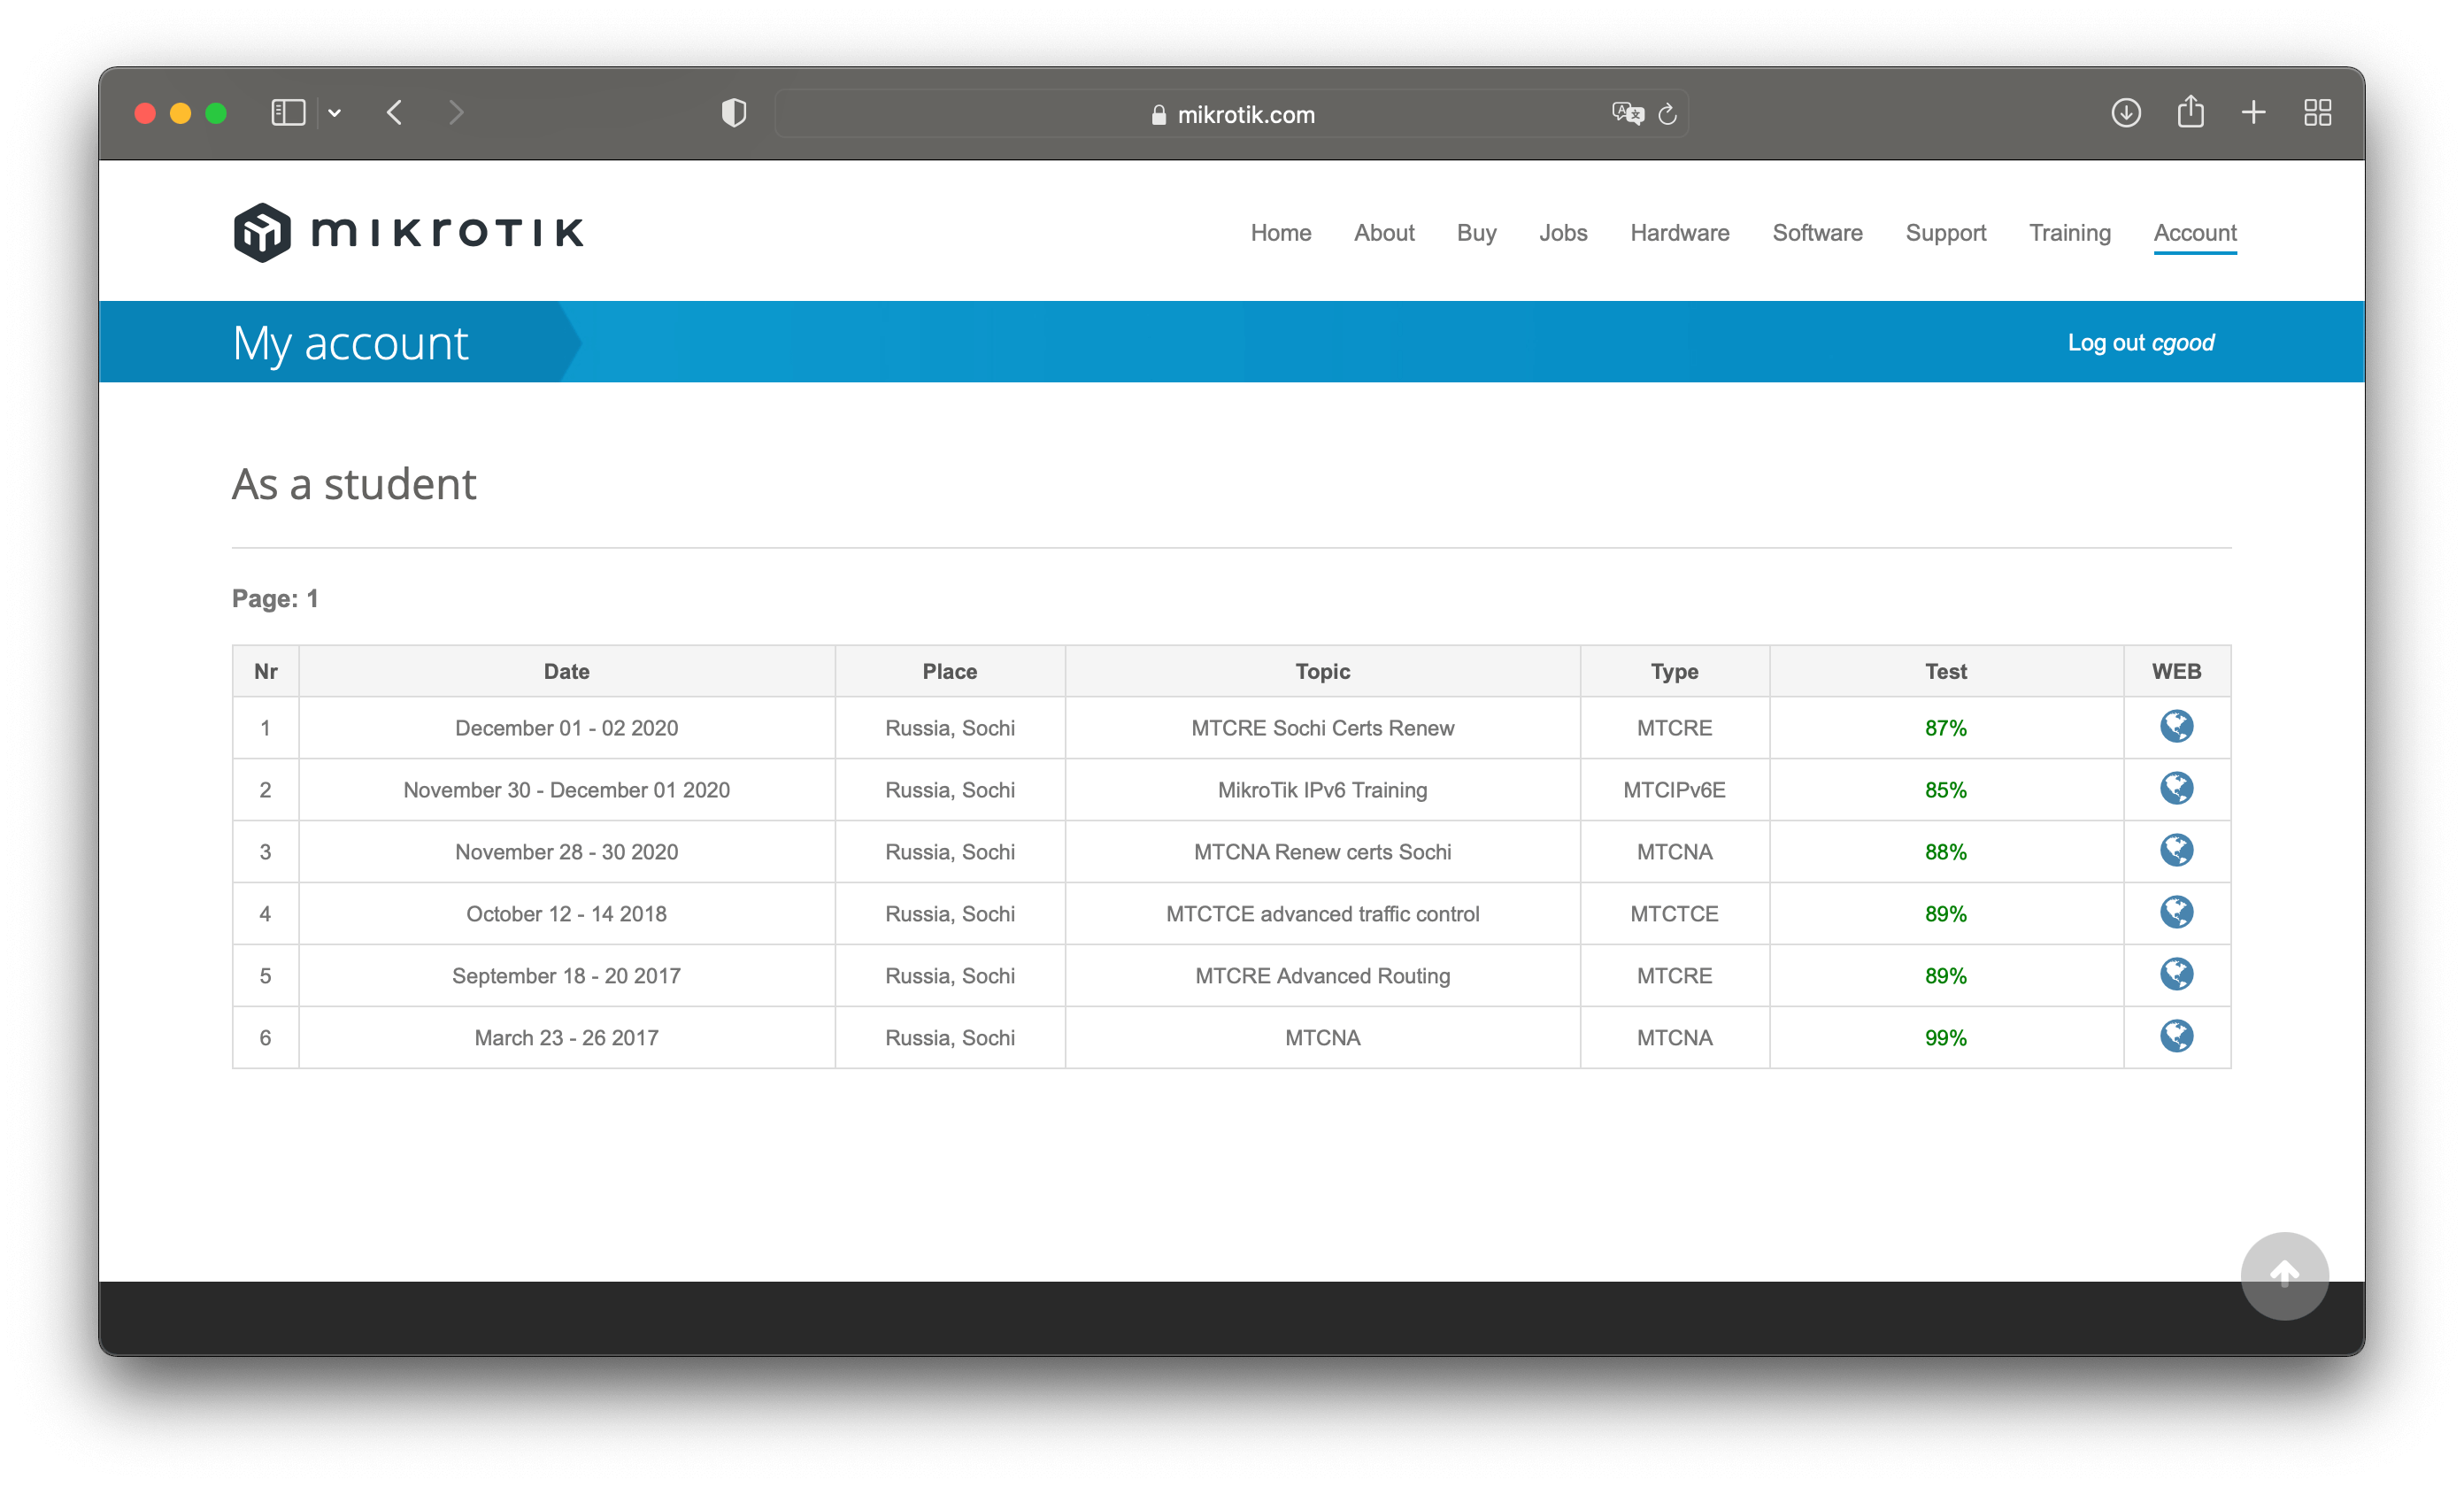2464x1487 pixels.
Task: Show the tab overview grid
Action: [x=2317, y=113]
